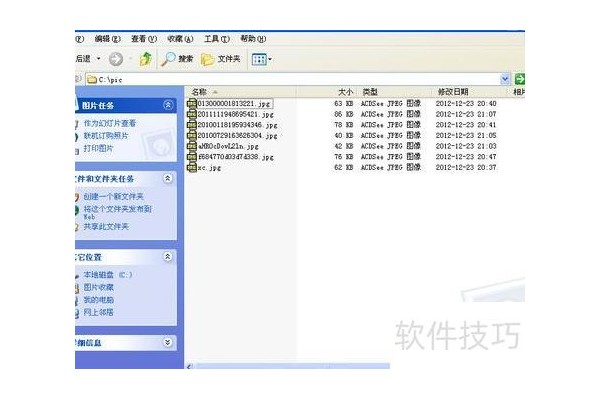Select file icon of 20100729163626304.jpg
Screen dimensions: 600x400
click(191, 136)
